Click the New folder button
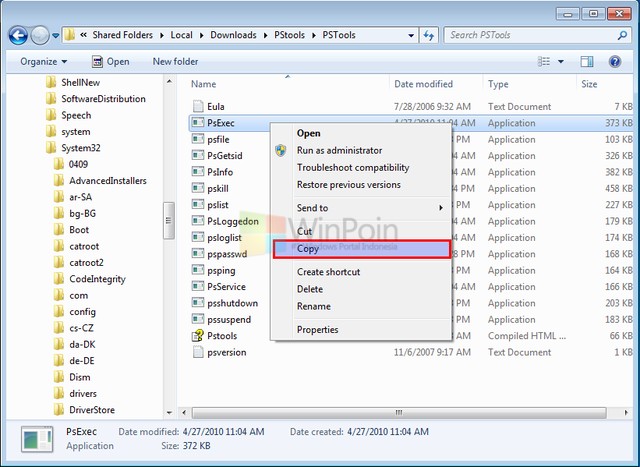Image resolution: width=640 pixels, height=467 pixels. click(176, 62)
